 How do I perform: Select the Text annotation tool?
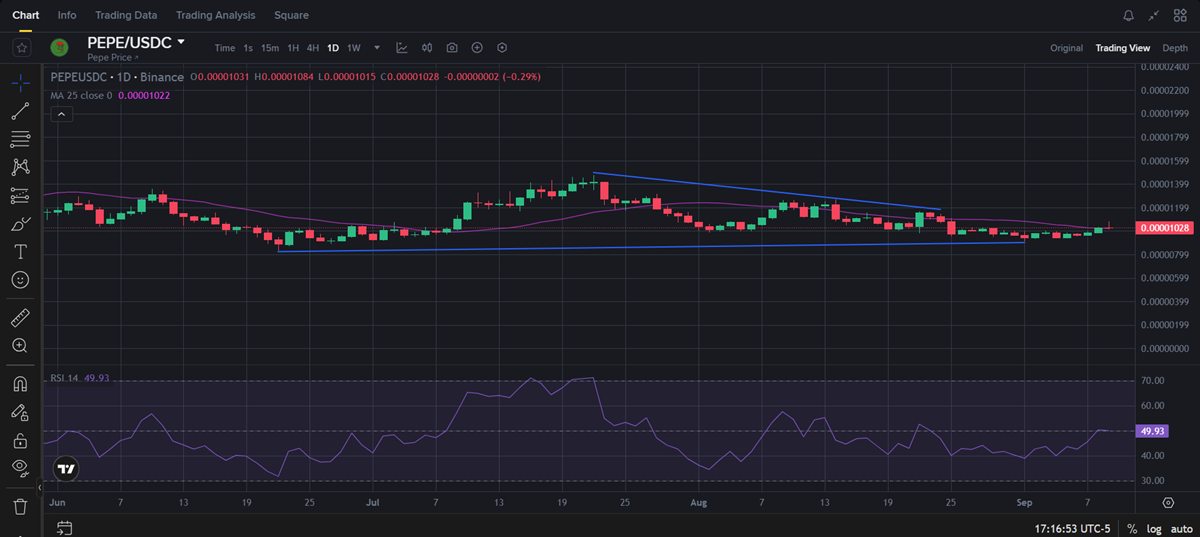[x=20, y=252]
